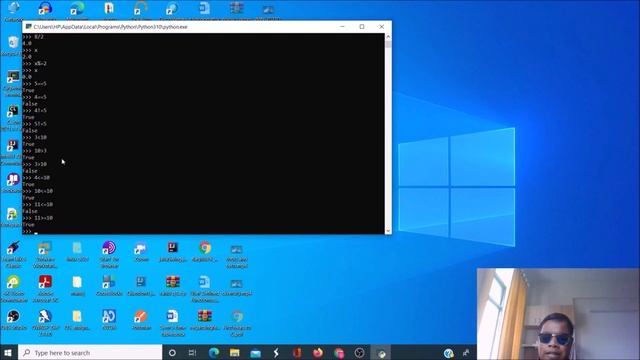Click the console scrollbar down arrow

click(x=388, y=231)
